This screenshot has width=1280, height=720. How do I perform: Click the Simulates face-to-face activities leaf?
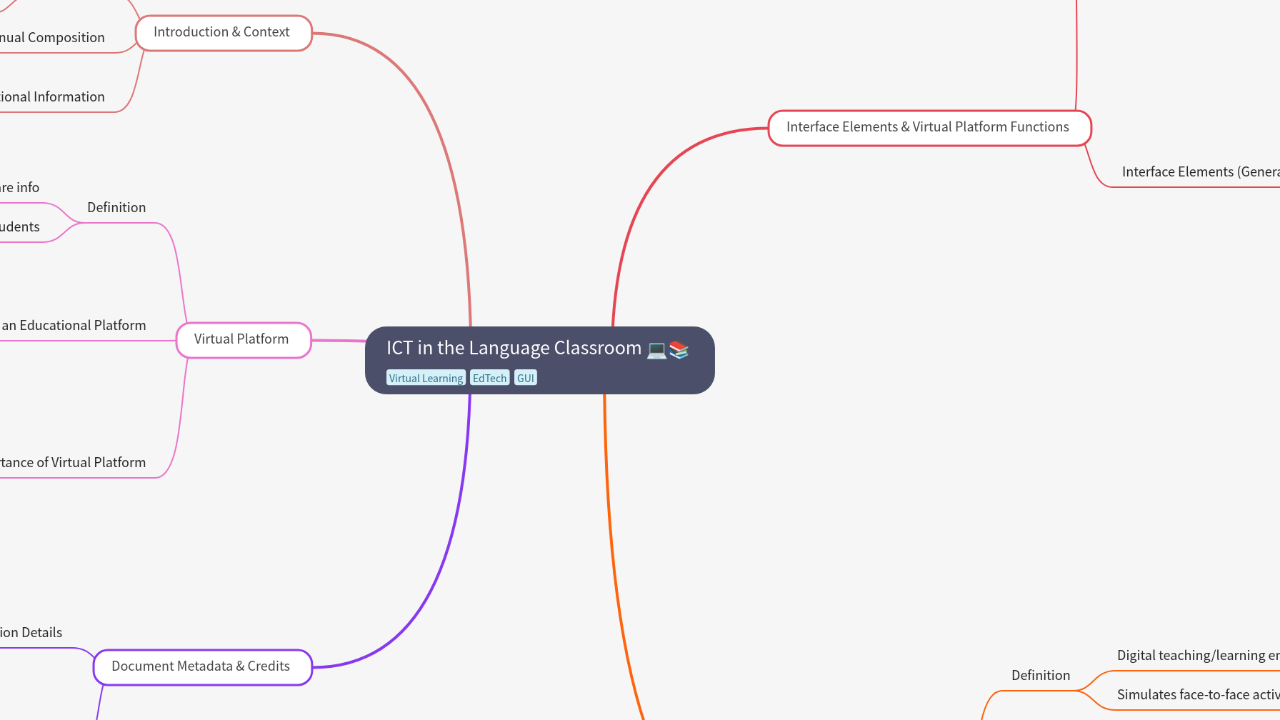(x=1198, y=694)
